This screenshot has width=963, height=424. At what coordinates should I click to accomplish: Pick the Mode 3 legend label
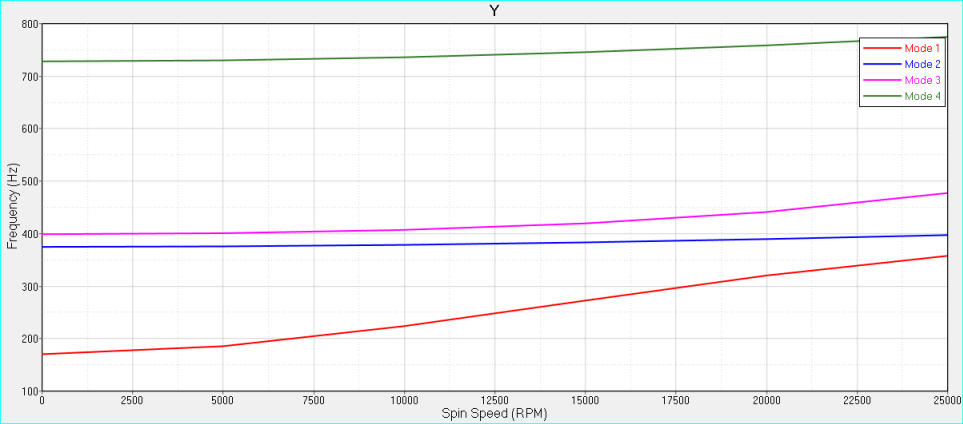[922, 80]
